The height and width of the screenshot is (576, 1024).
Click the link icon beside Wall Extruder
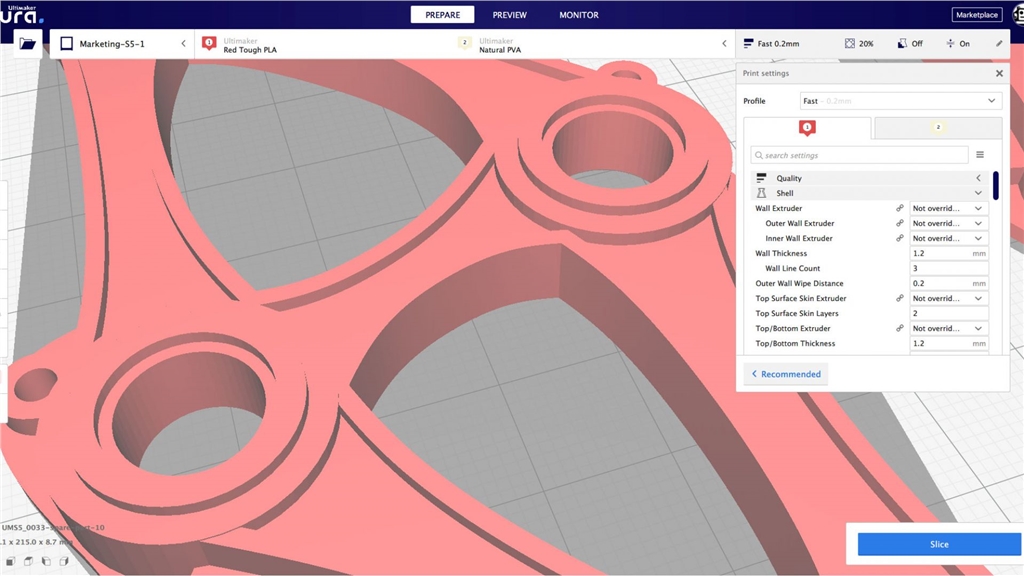[x=899, y=208]
